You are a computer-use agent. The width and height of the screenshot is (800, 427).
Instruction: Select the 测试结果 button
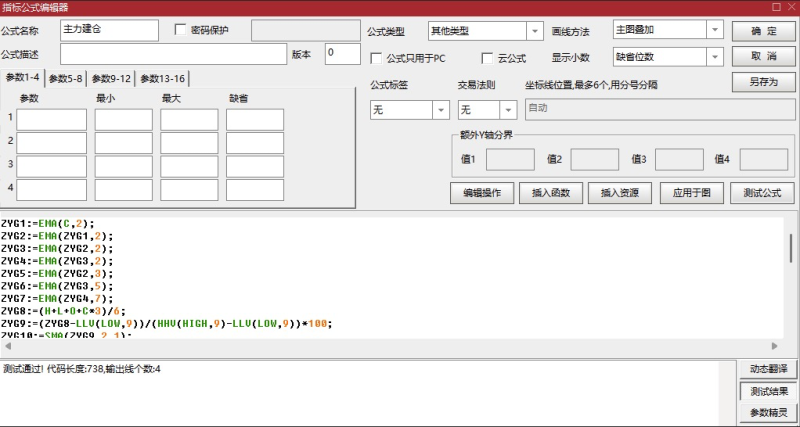(x=768, y=391)
